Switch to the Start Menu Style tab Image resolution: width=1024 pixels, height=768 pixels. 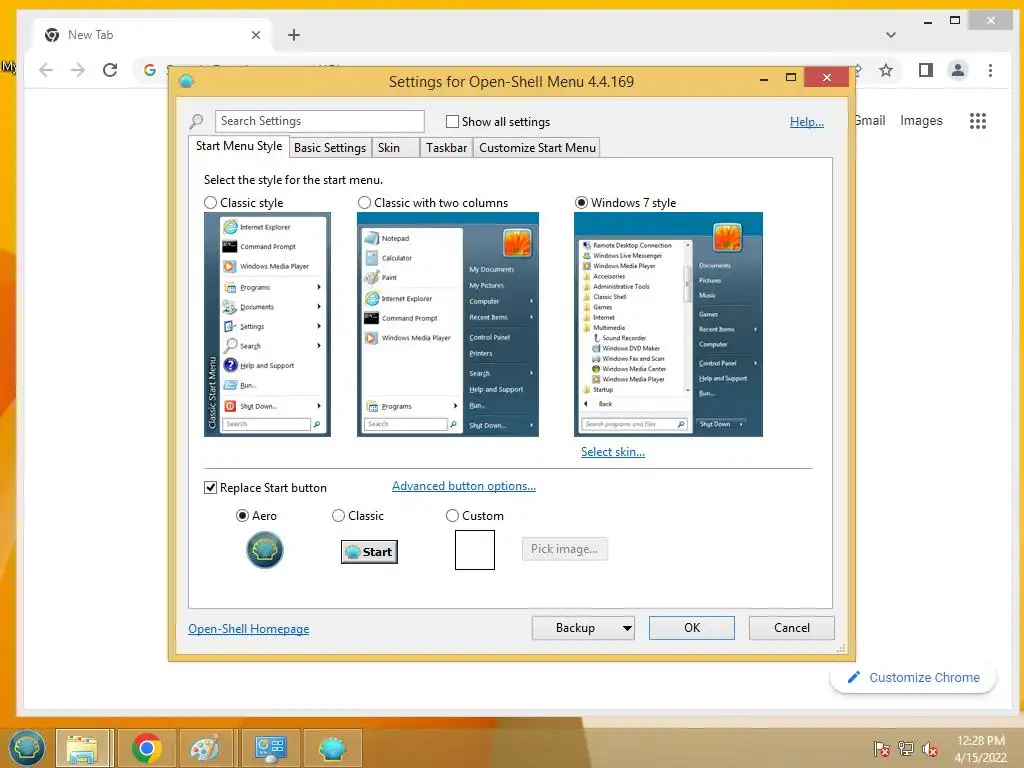[x=239, y=146]
